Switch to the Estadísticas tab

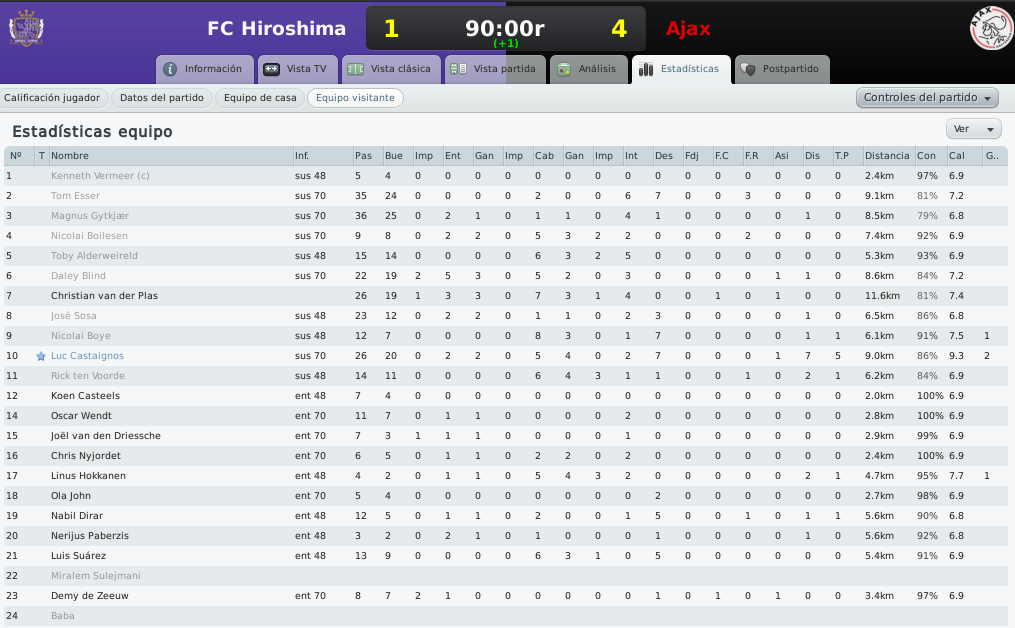(681, 69)
